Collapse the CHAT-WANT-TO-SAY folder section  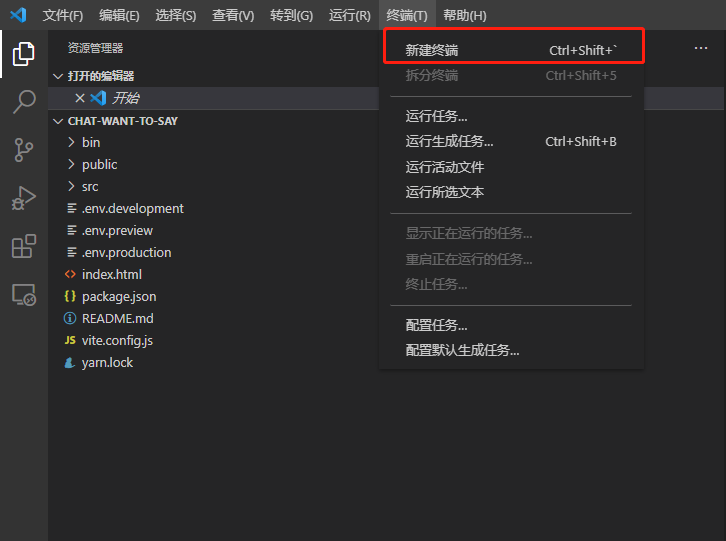(x=58, y=121)
